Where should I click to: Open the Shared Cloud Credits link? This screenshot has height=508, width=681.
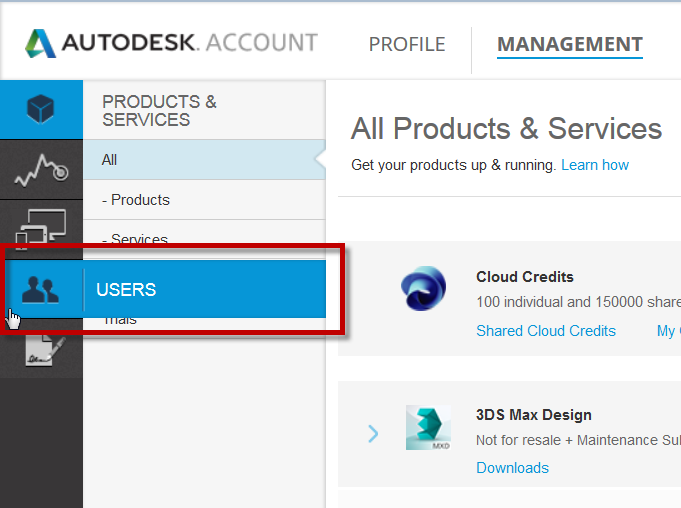[x=546, y=331]
